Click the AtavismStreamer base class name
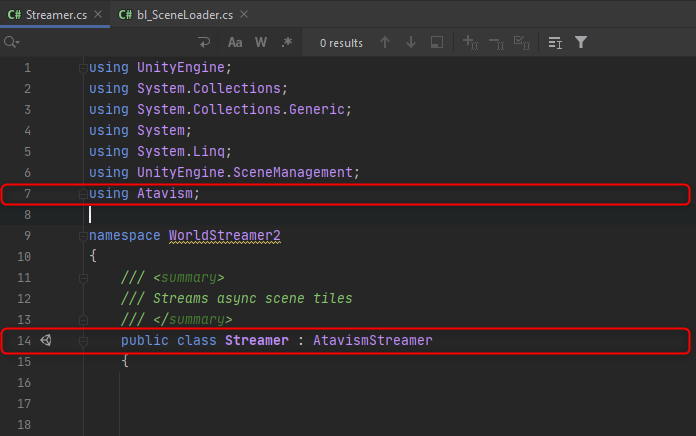This screenshot has height=436, width=696. (372, 341)
